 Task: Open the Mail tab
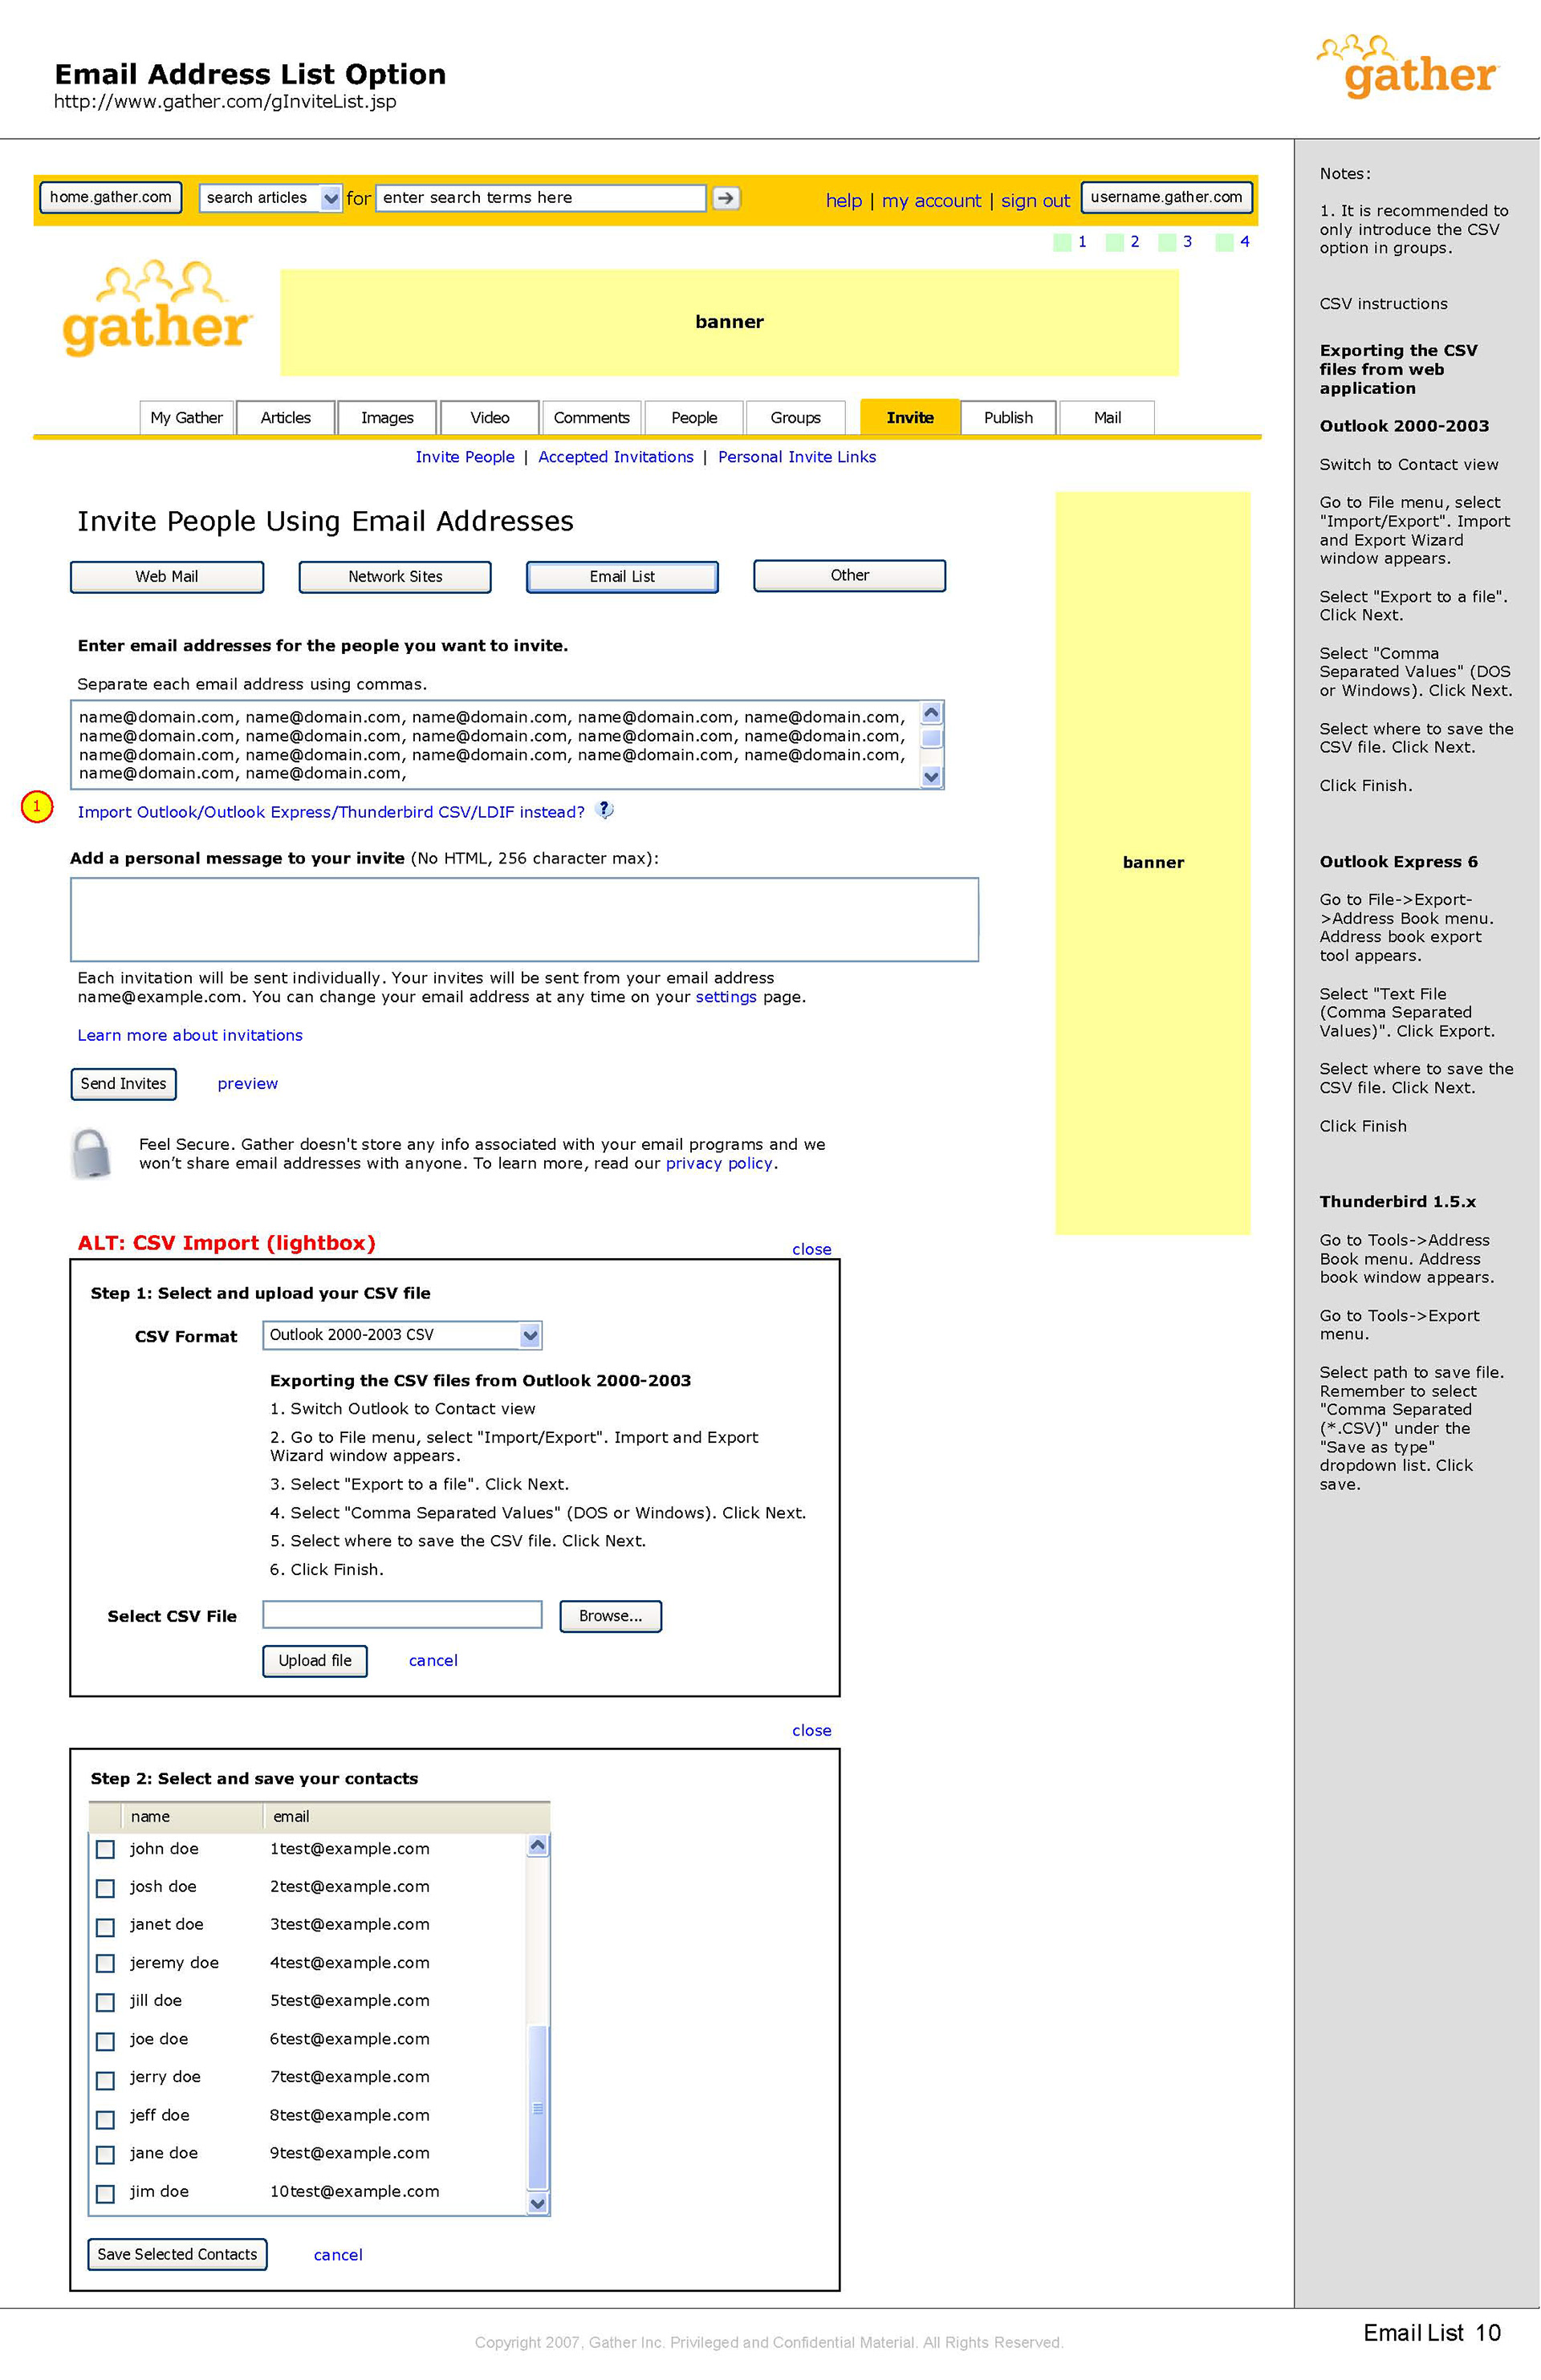coord(1107,417)
